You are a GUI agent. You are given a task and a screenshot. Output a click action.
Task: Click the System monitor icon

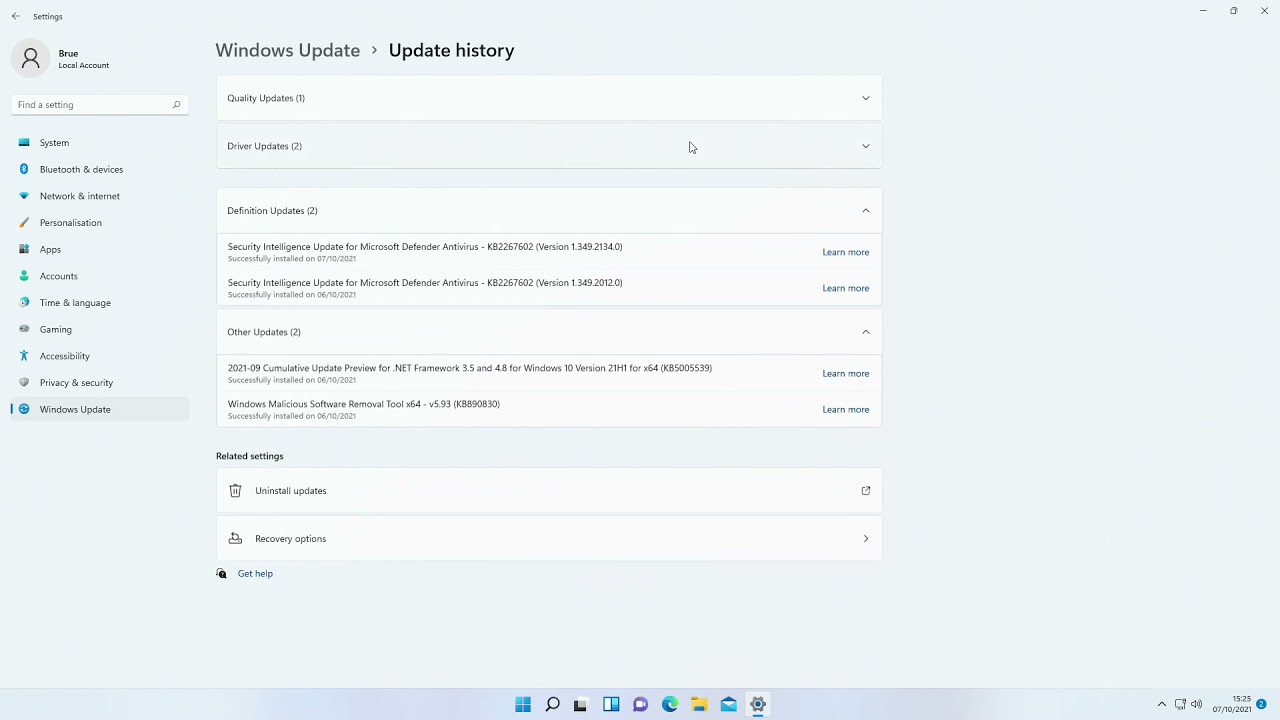(24, 143)
